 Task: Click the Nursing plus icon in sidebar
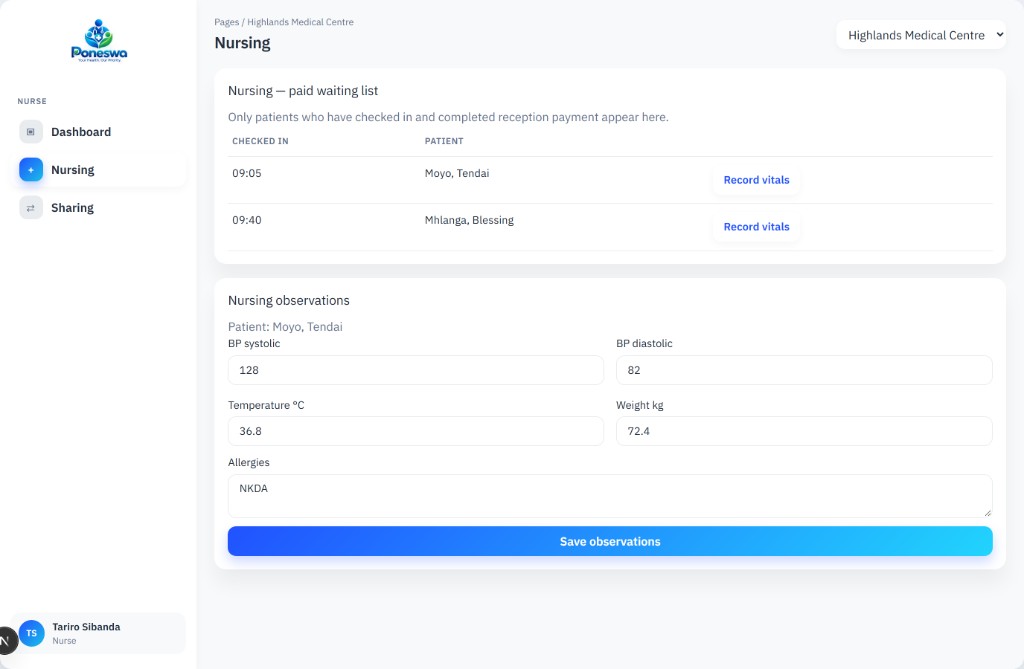(x=31, y=170)
